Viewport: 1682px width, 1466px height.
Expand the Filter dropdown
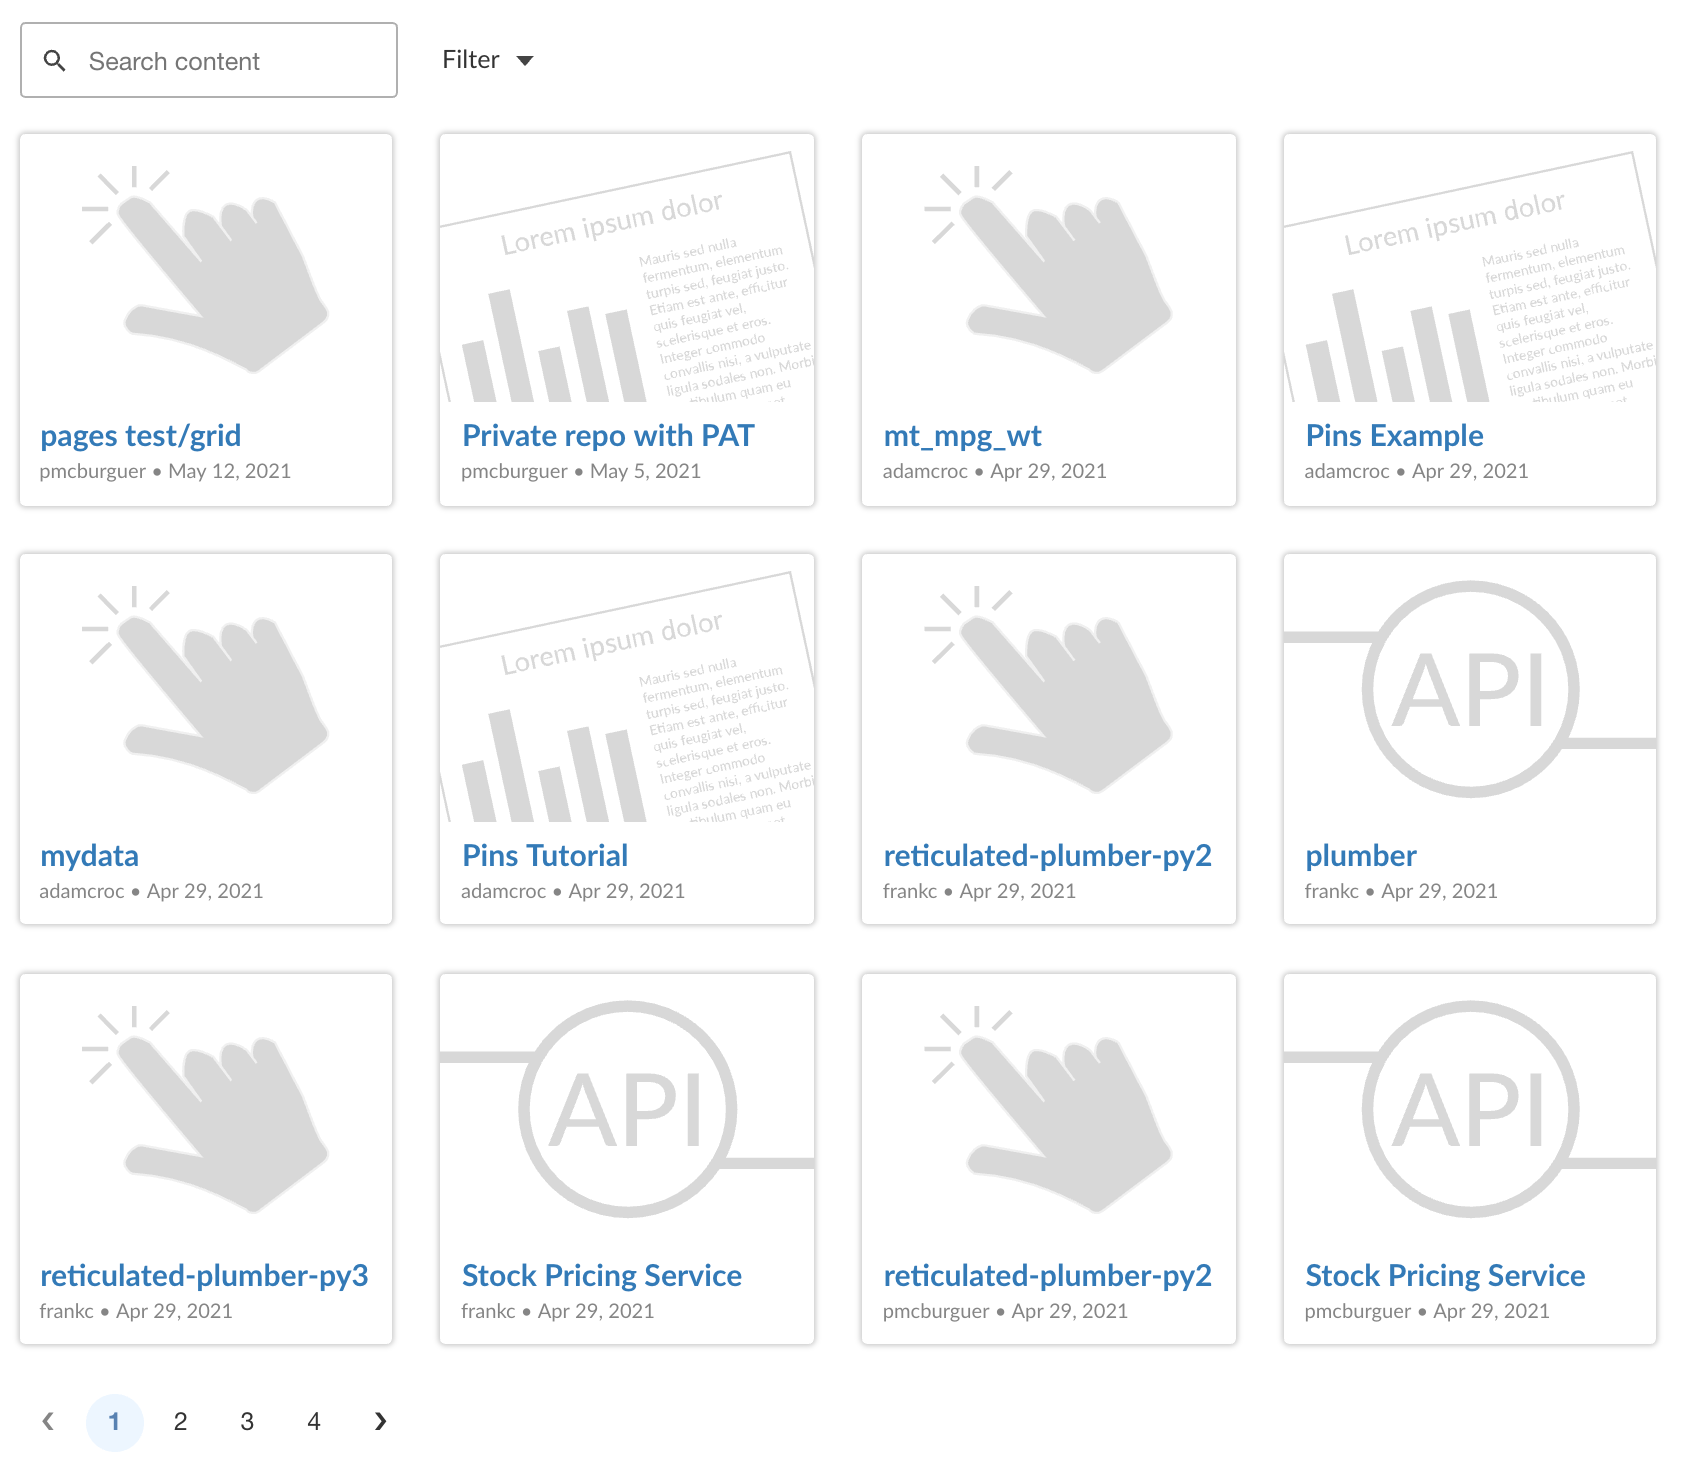click(x=488, y=59)
